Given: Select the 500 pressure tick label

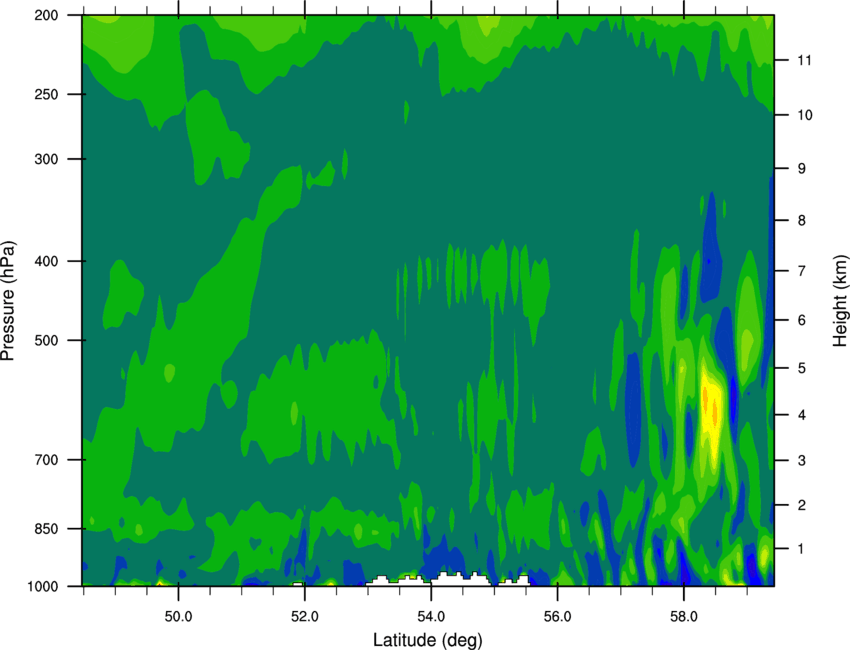Looking at the screenshot, I should point(47,340).
